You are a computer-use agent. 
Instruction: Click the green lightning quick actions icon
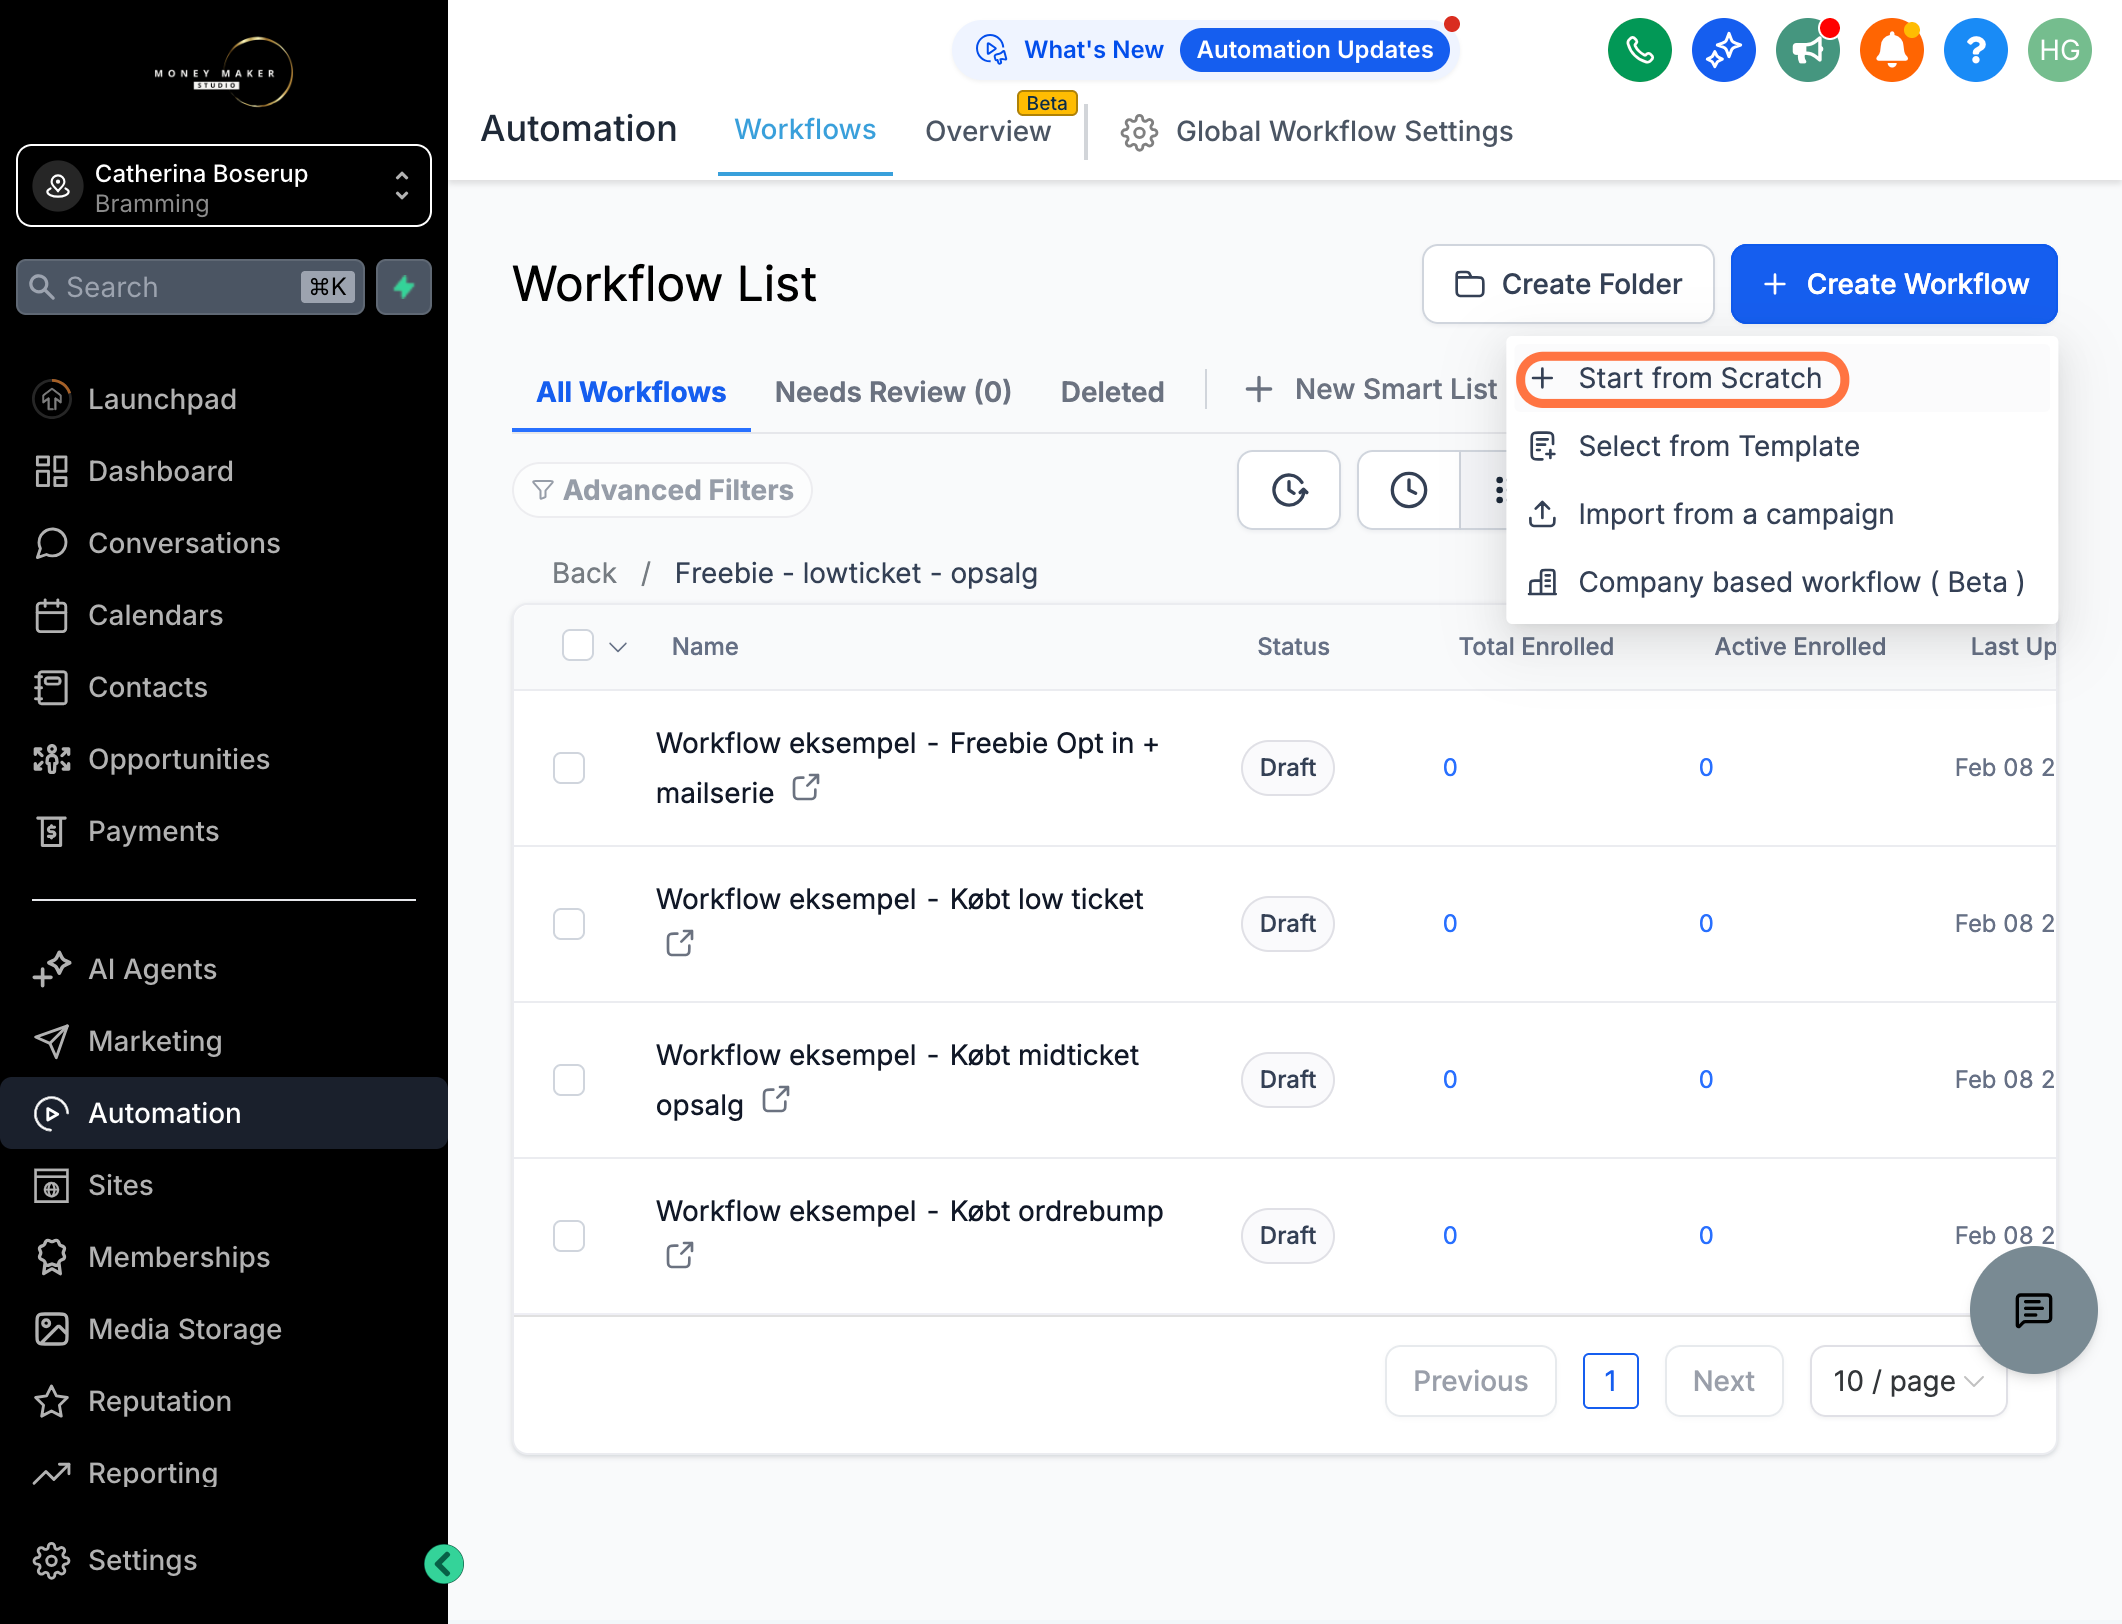404,287
